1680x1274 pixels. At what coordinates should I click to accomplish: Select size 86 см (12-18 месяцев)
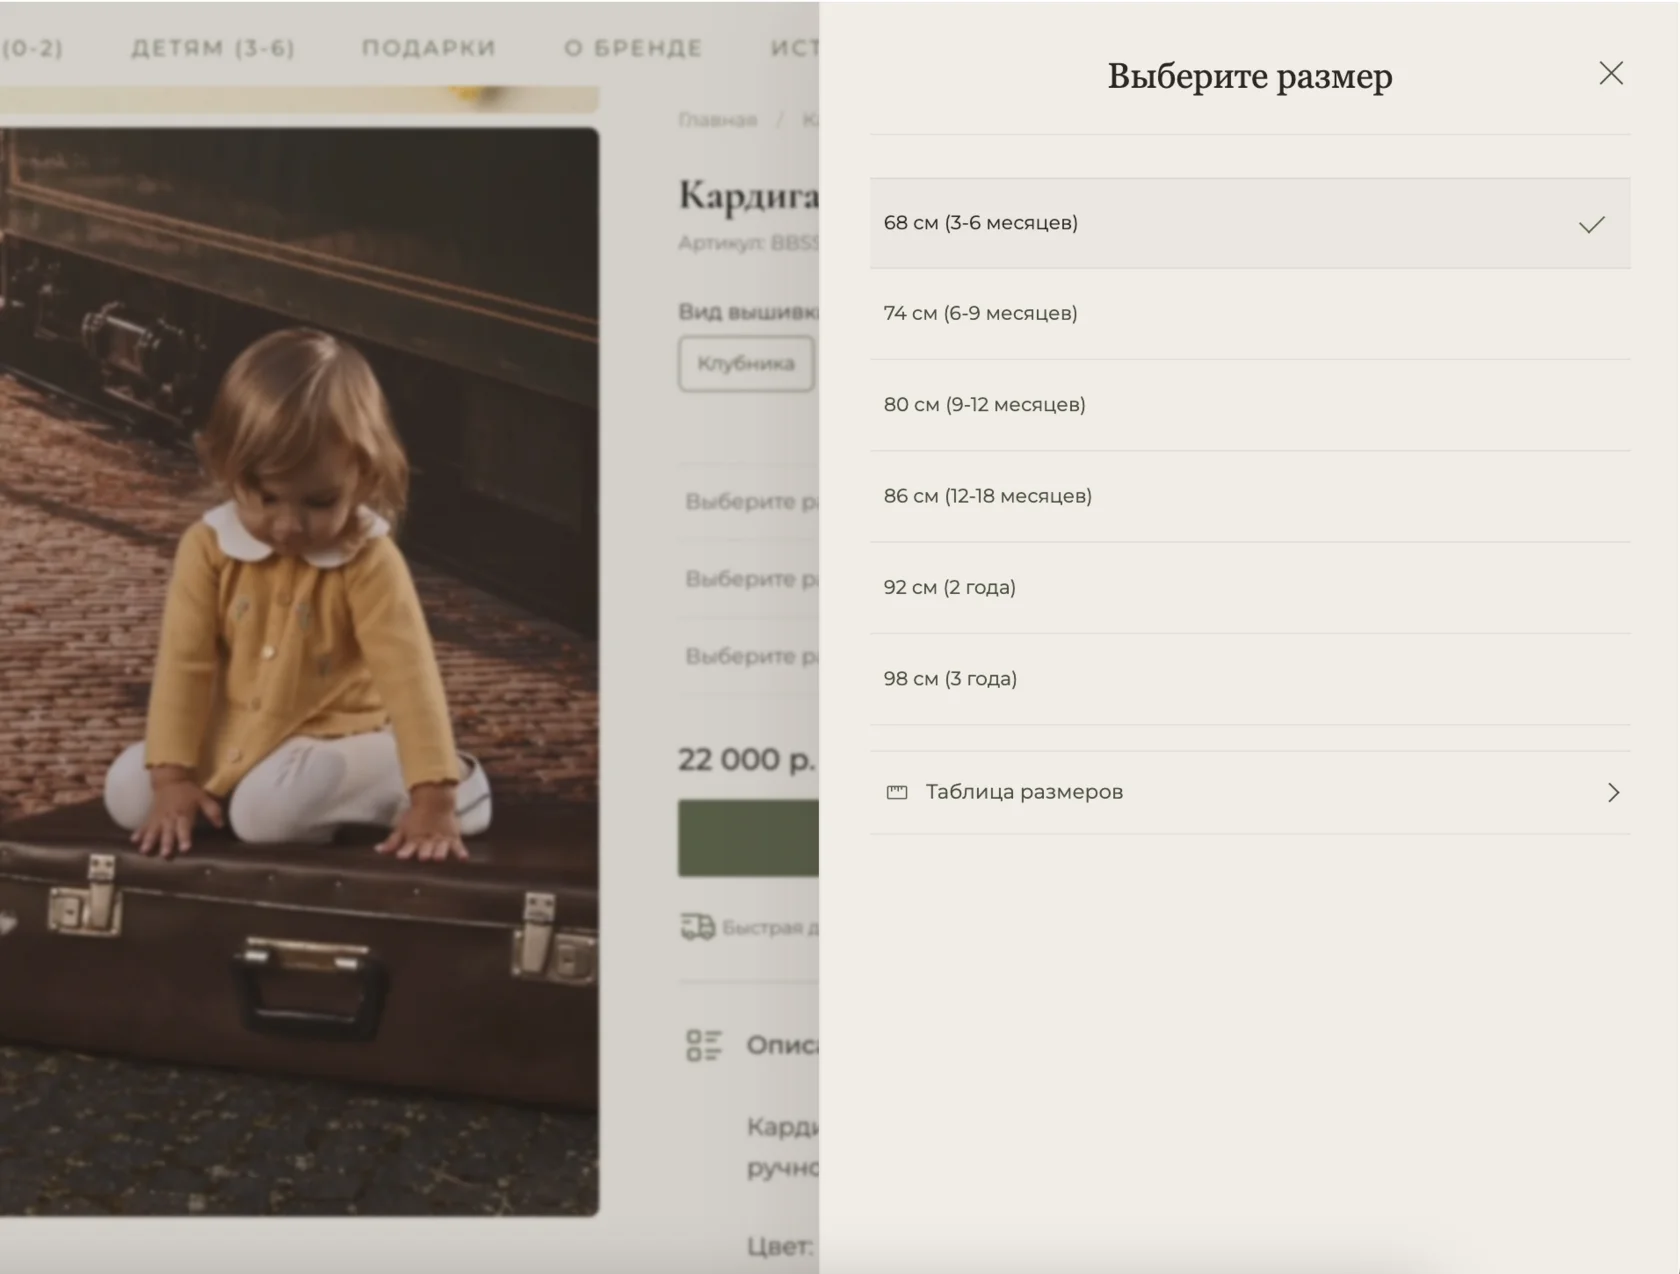tap(1249, 496)
